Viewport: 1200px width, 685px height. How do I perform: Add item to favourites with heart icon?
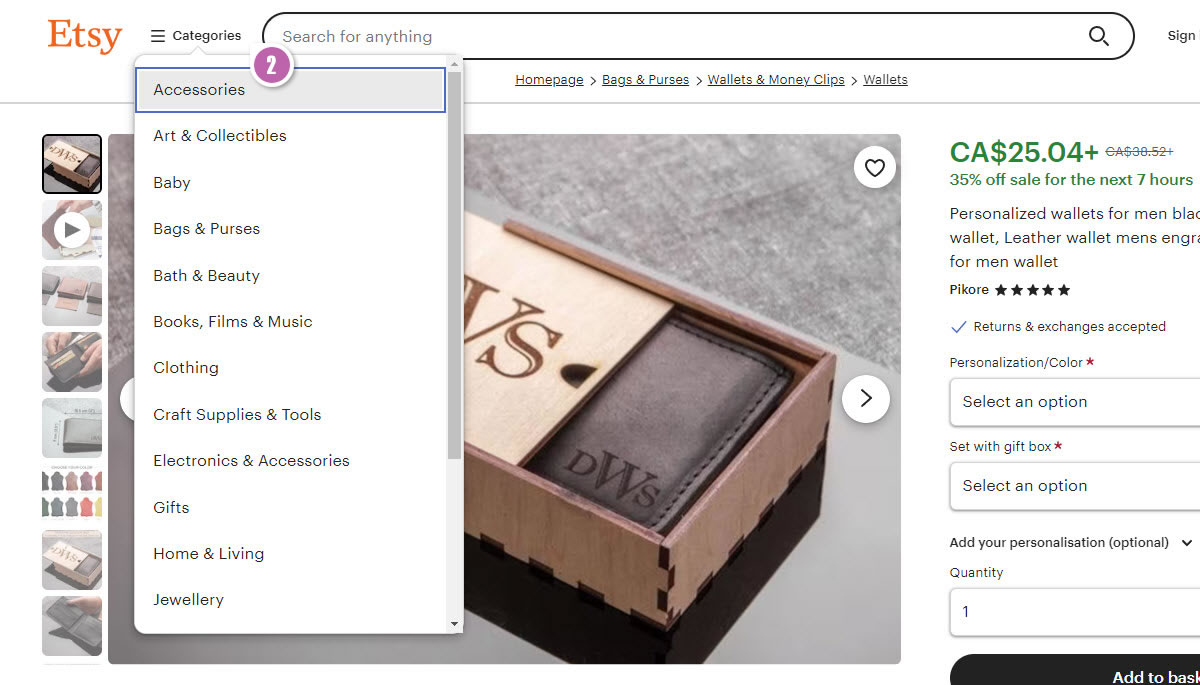[x=875, y=168]
